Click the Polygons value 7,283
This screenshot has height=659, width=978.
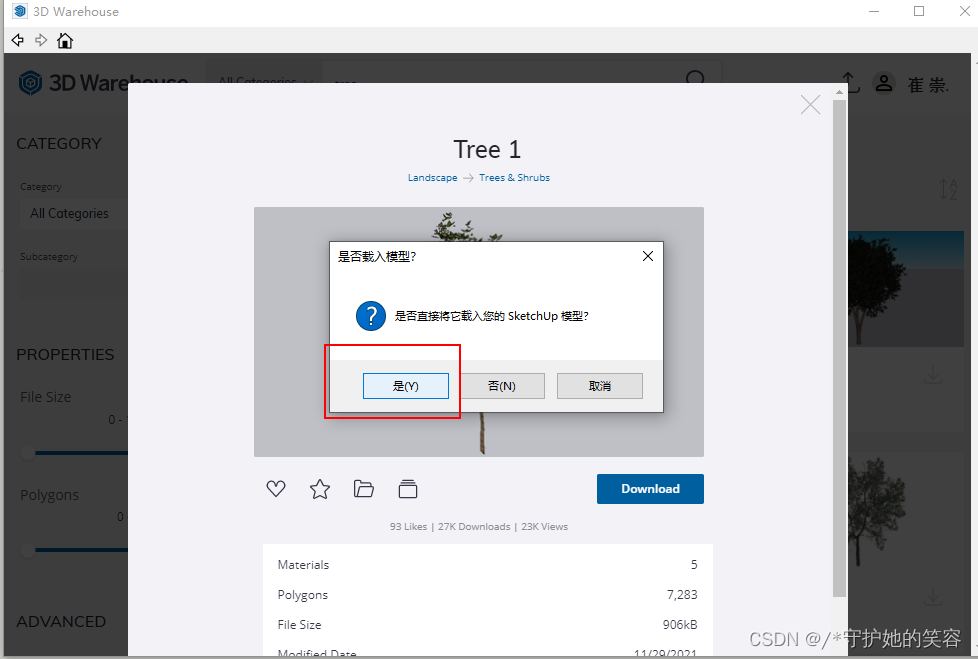coord(682,595)
